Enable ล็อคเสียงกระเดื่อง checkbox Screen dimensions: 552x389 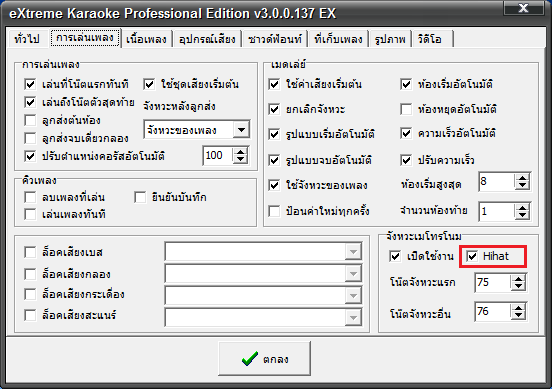tap(30, 294)
